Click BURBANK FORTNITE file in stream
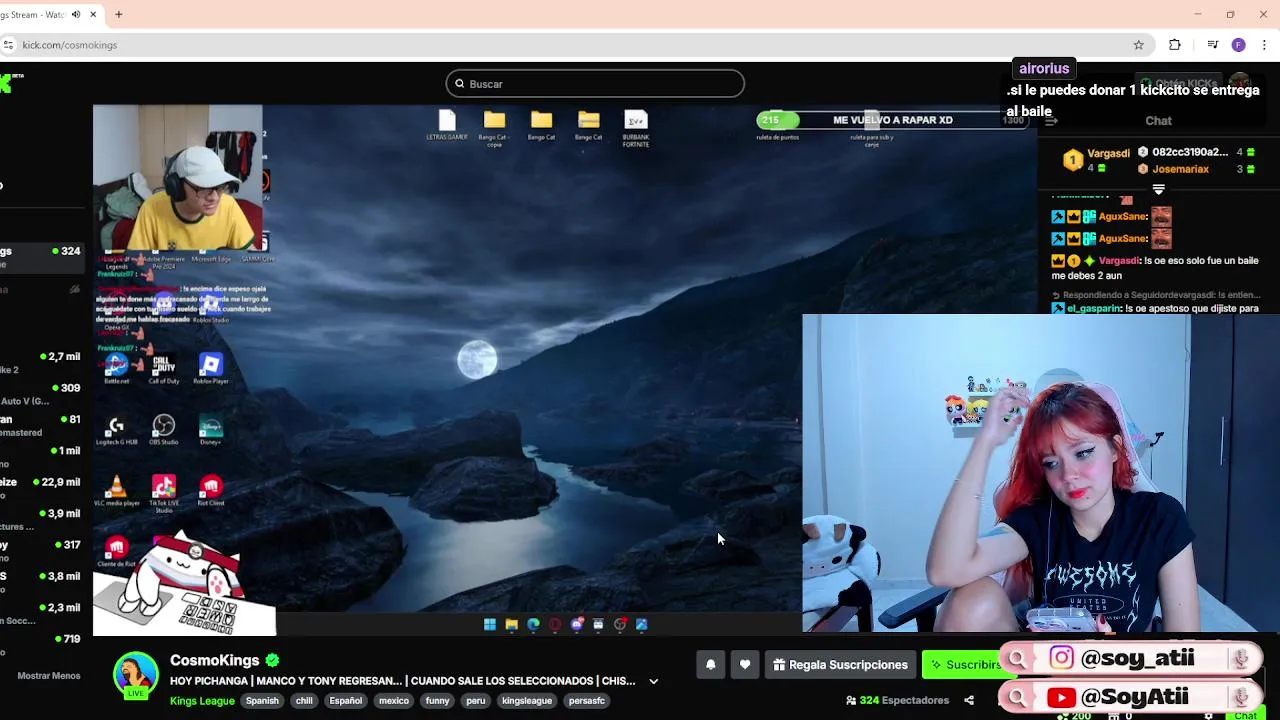The image size is (1280, 720). tap(636, 129)
